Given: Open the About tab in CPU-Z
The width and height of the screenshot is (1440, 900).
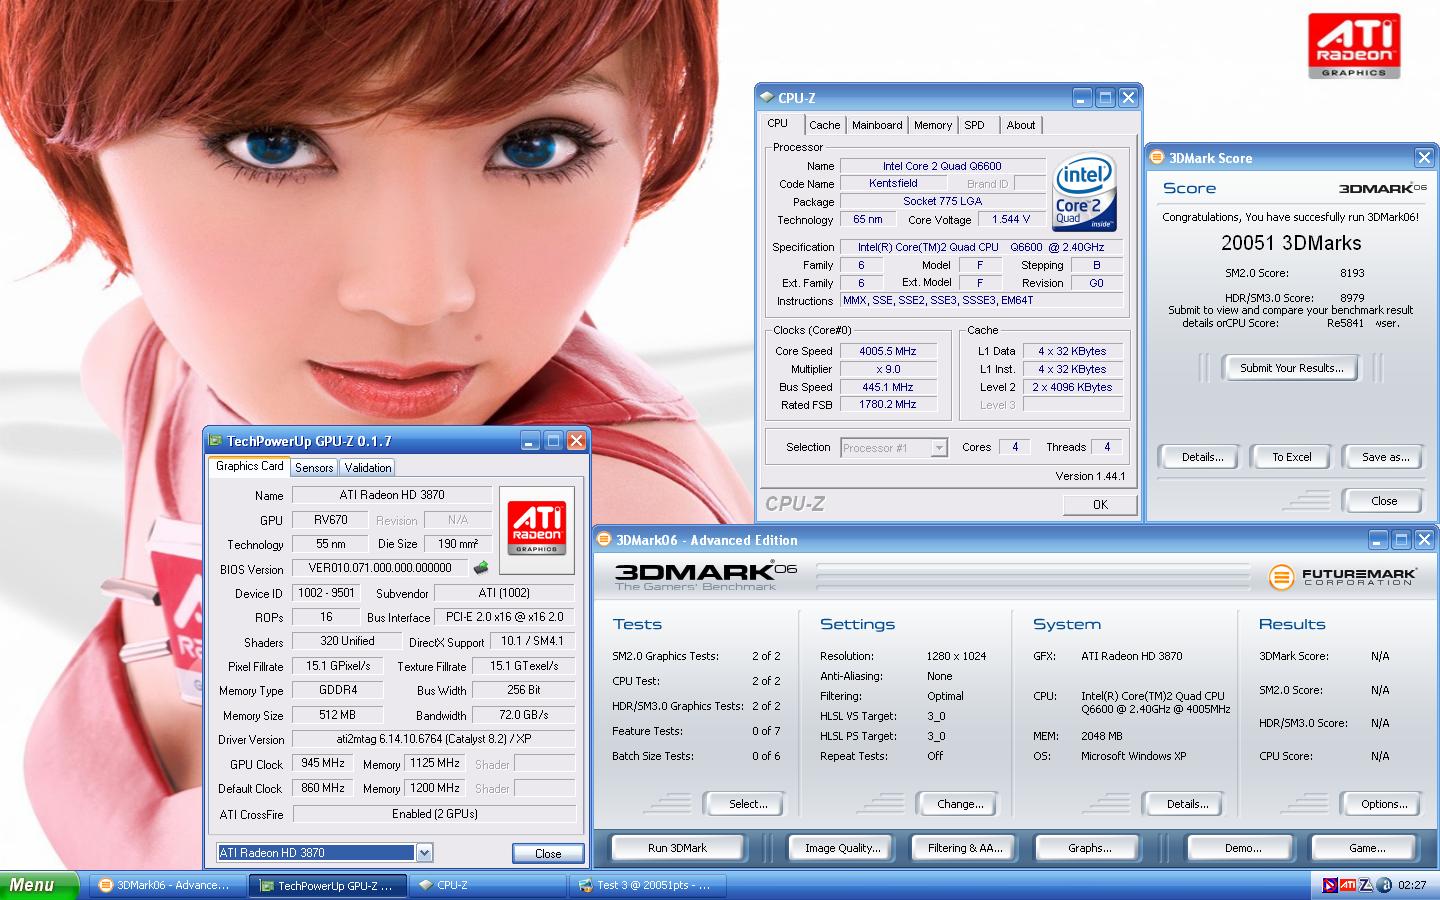Looking at the screenshot, I should 1021,125.
